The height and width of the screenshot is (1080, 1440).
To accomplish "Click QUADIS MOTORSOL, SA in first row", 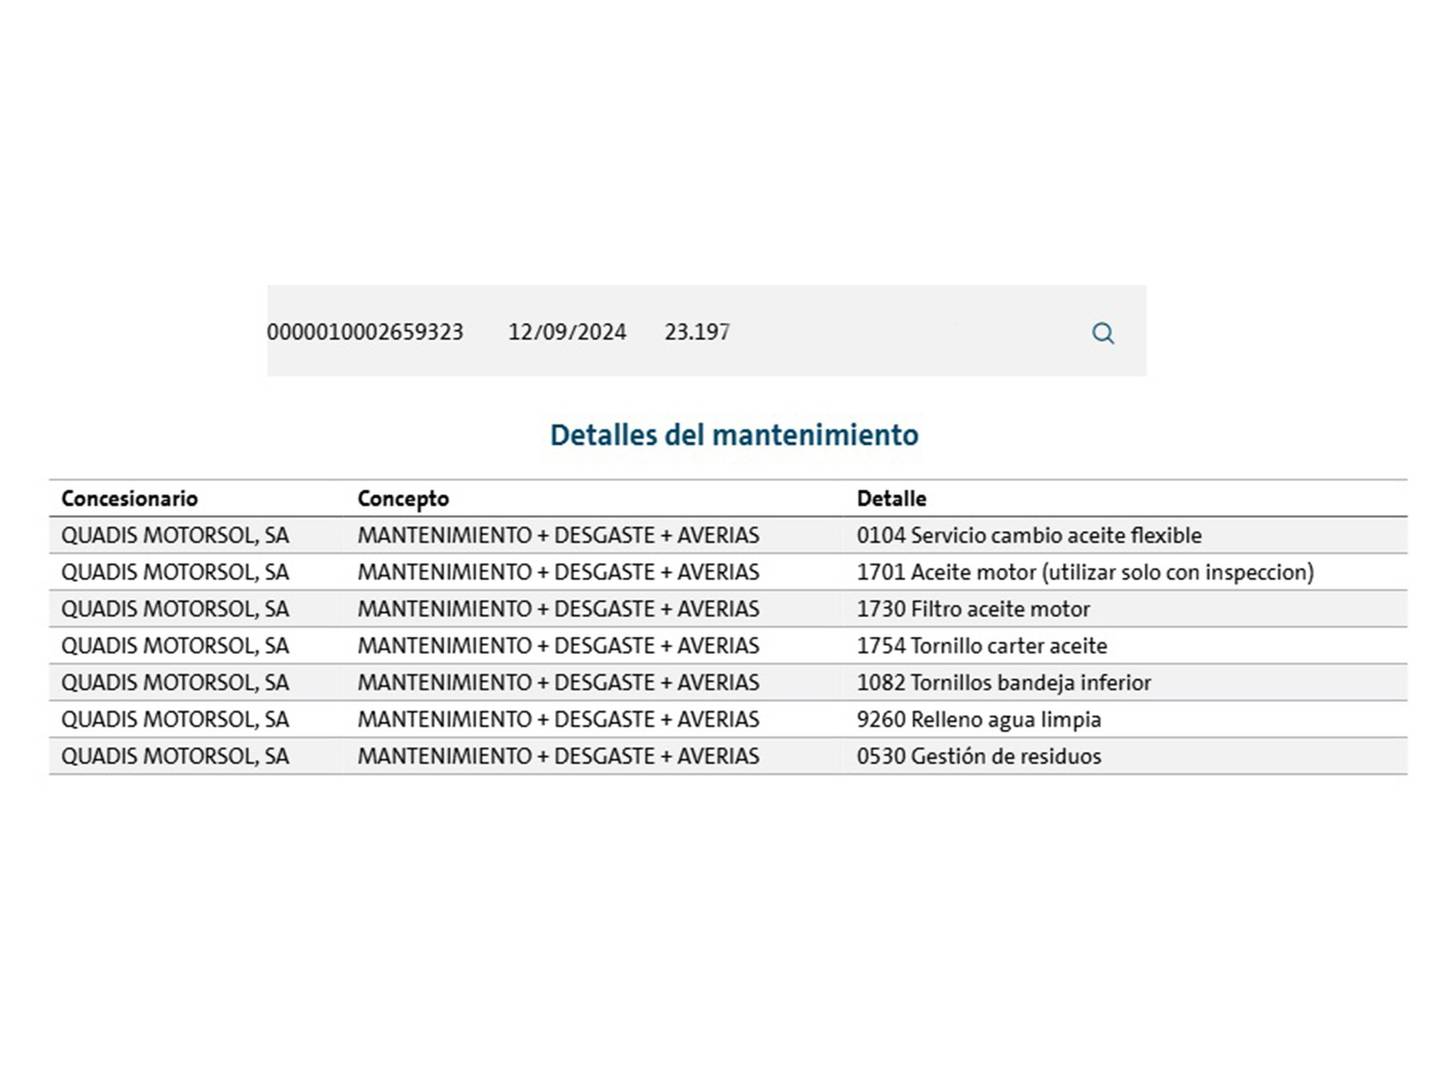I will coord(175,535).
